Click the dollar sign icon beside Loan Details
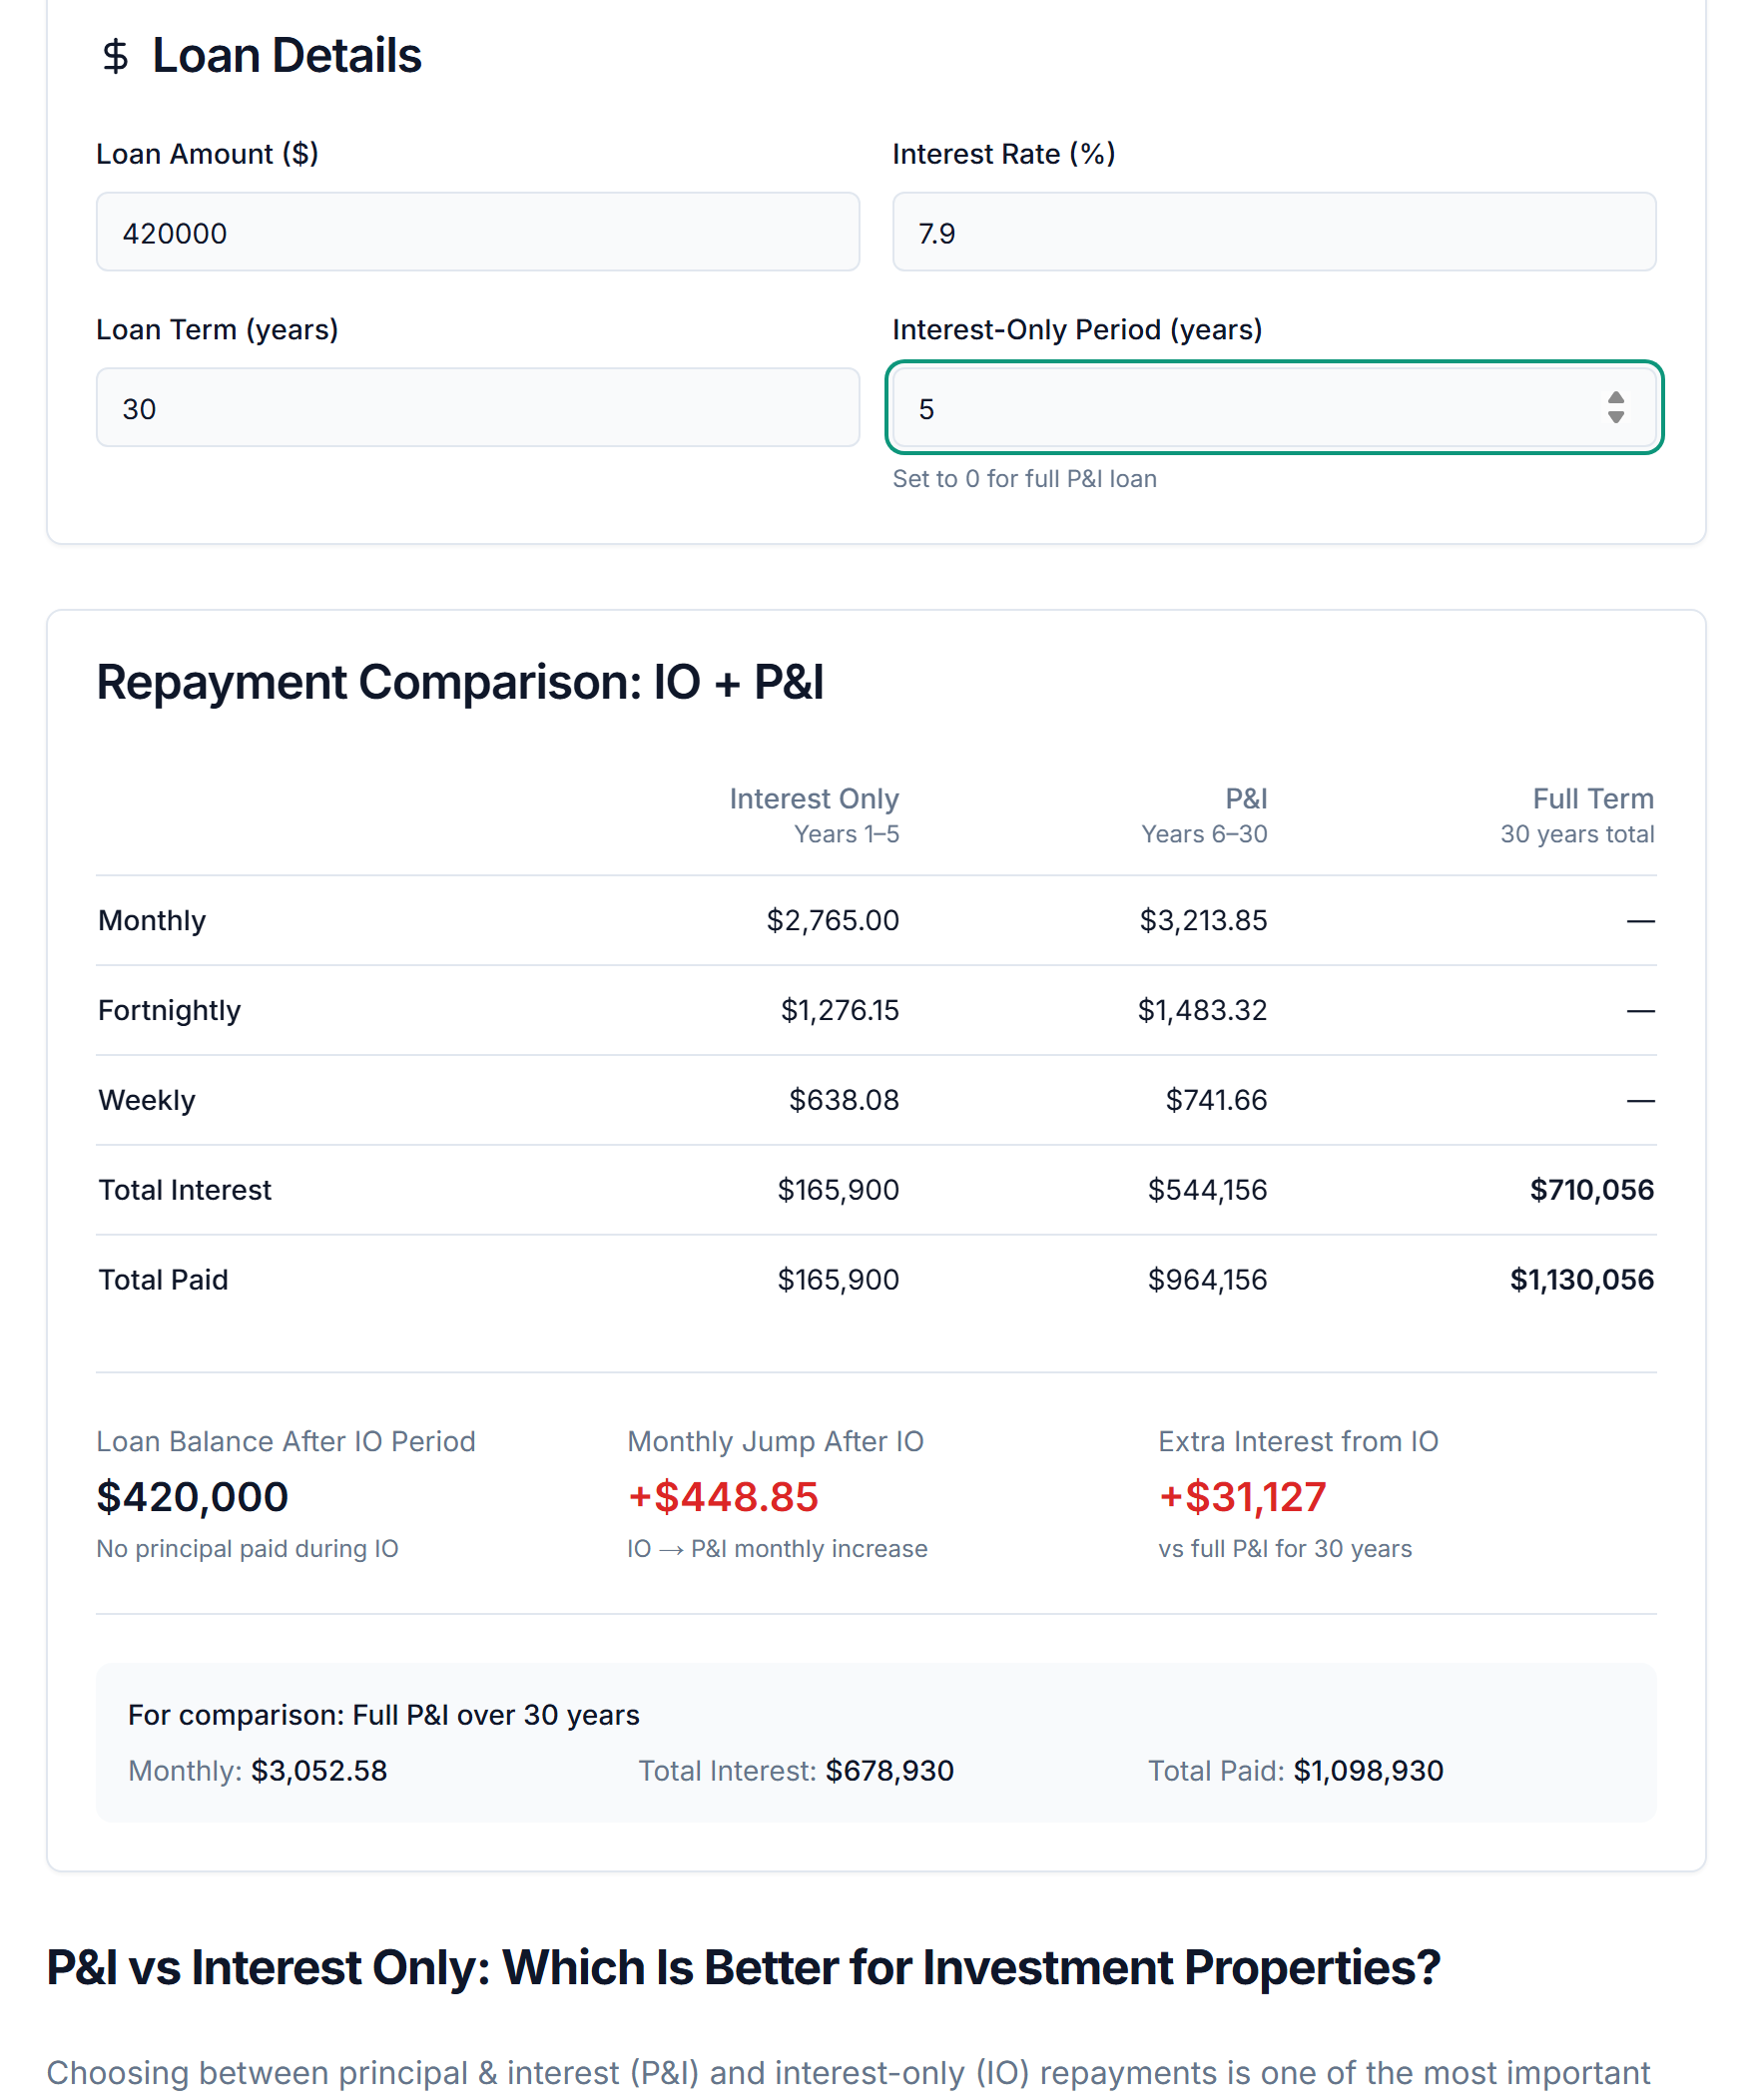The height and width of the screenshot is (2100, 1753). (115, 55)
